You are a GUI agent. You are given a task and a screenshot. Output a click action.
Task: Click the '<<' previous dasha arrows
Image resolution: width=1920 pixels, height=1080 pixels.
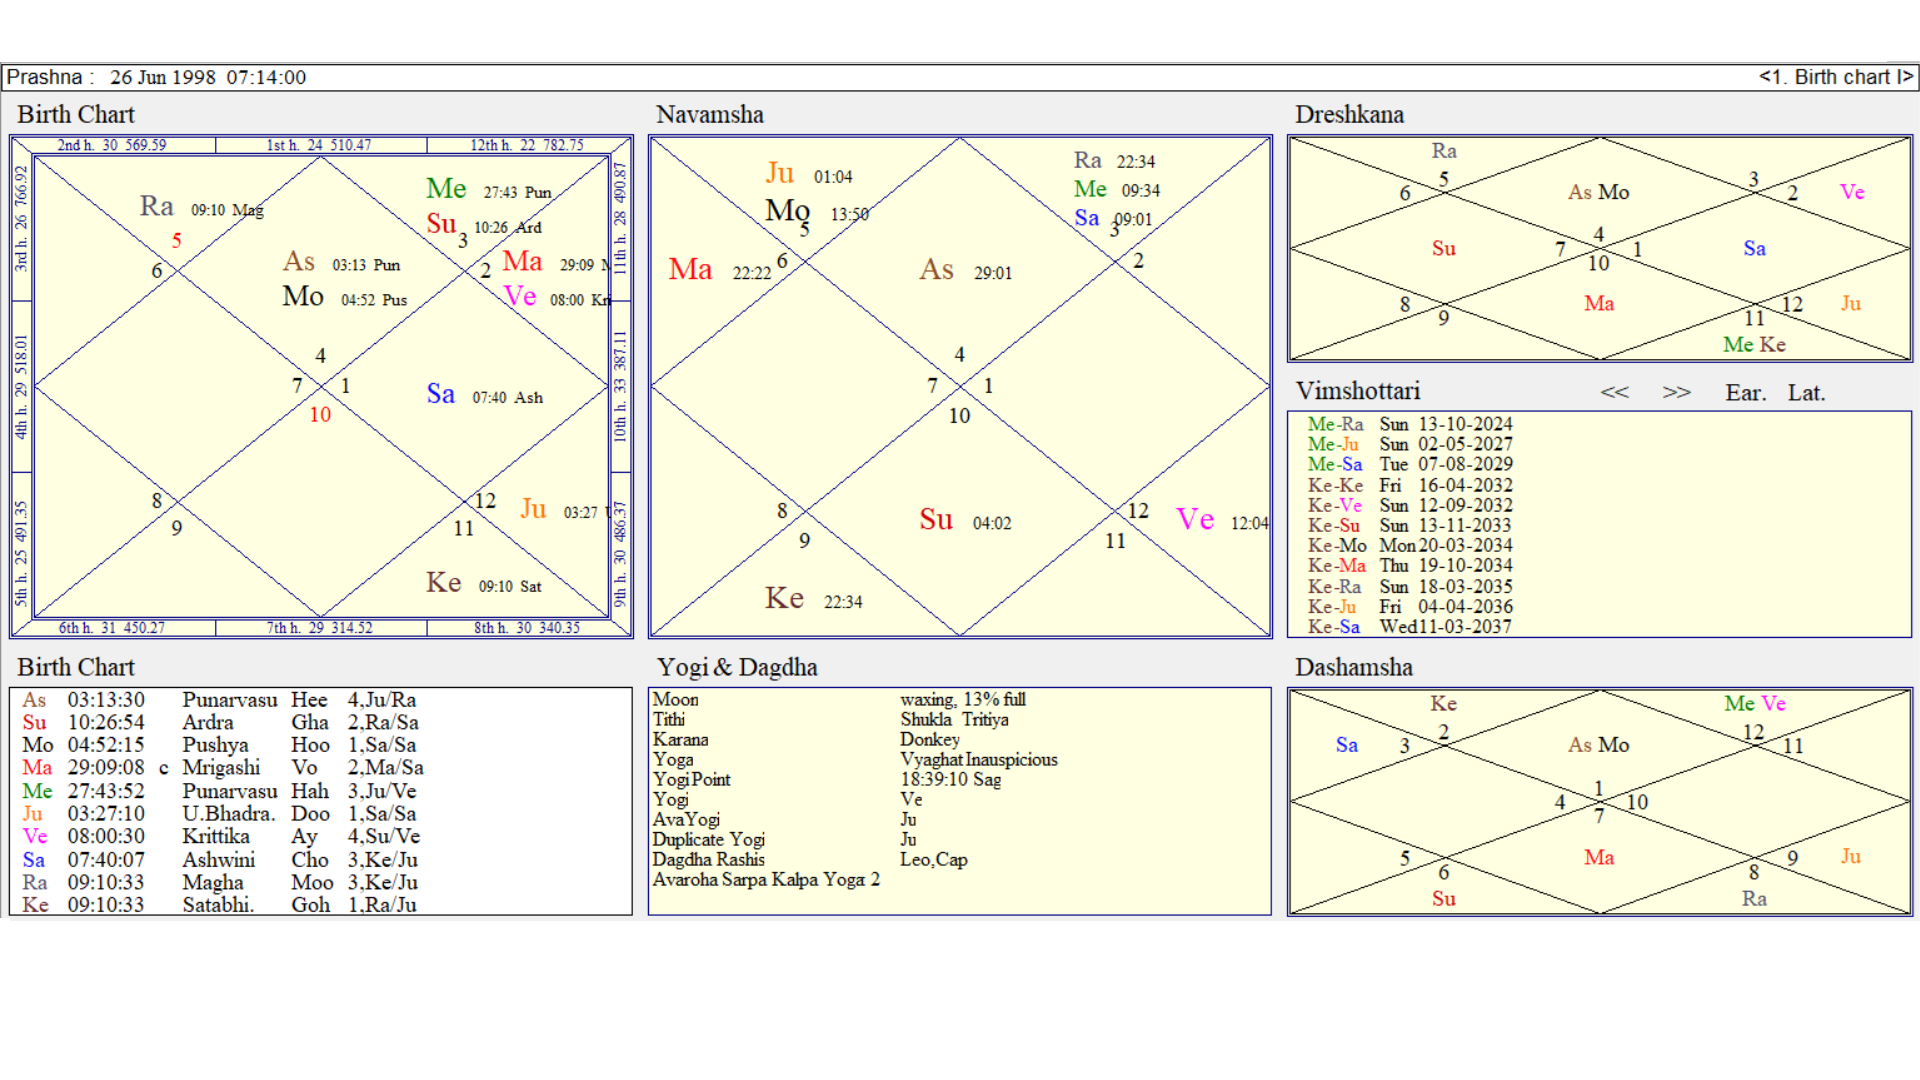point(1614,393)
